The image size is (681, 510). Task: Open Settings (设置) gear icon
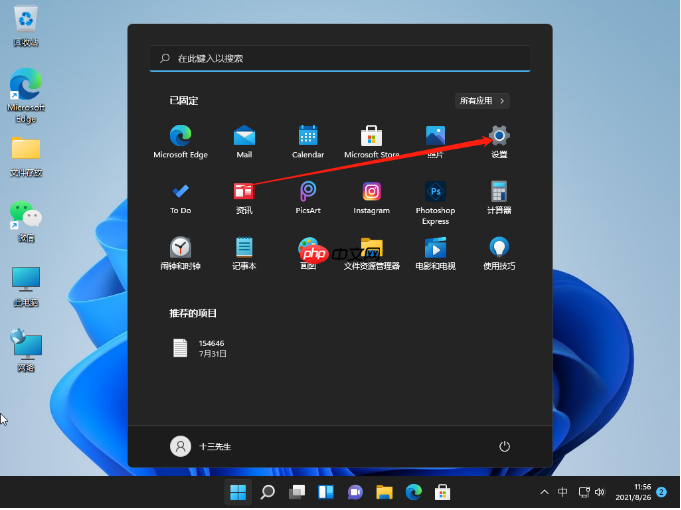tap(499, 142)
